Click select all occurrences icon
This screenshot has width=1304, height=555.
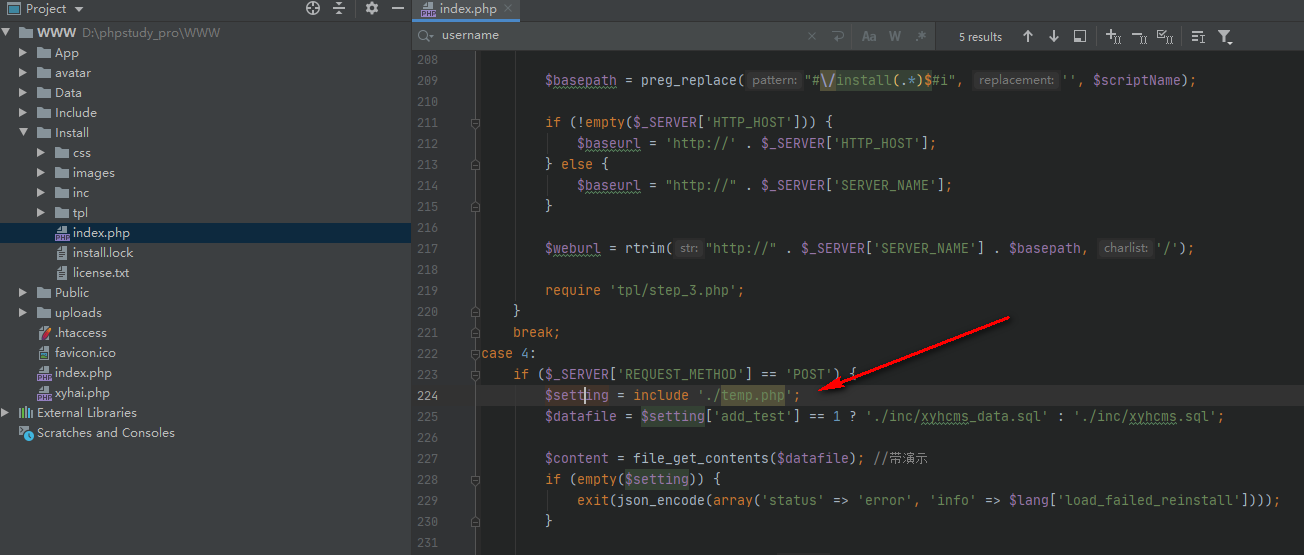tap(1165, 36)
